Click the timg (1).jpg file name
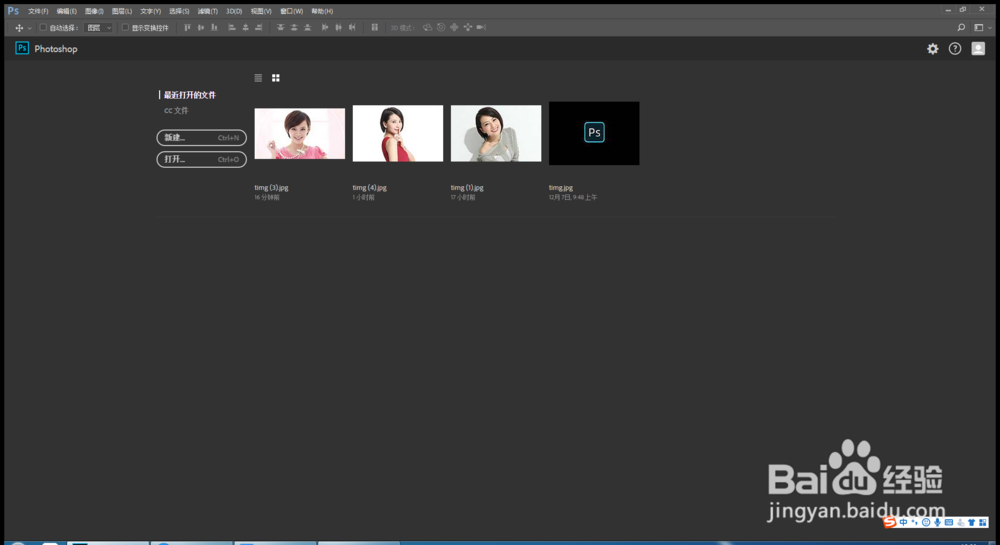Viewport: 1000px width, 545px height. 467,187
